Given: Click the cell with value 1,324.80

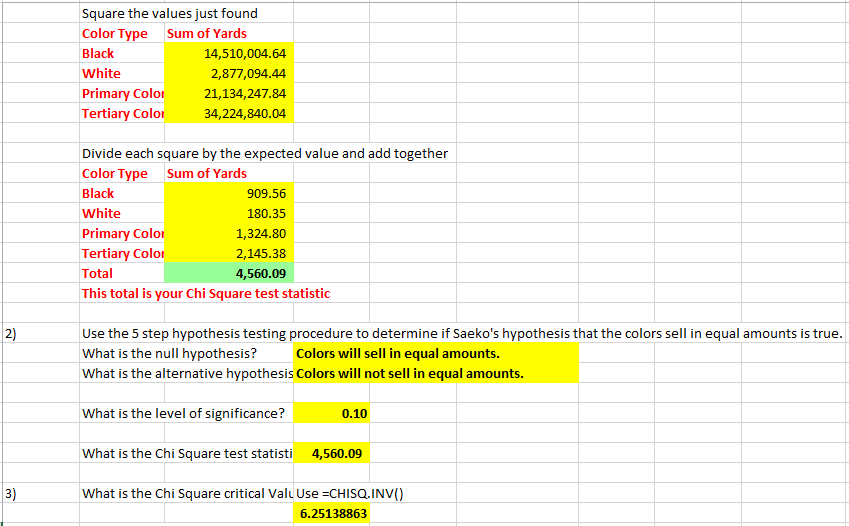Looking at the screenshot, I should (x=229, y=233).
